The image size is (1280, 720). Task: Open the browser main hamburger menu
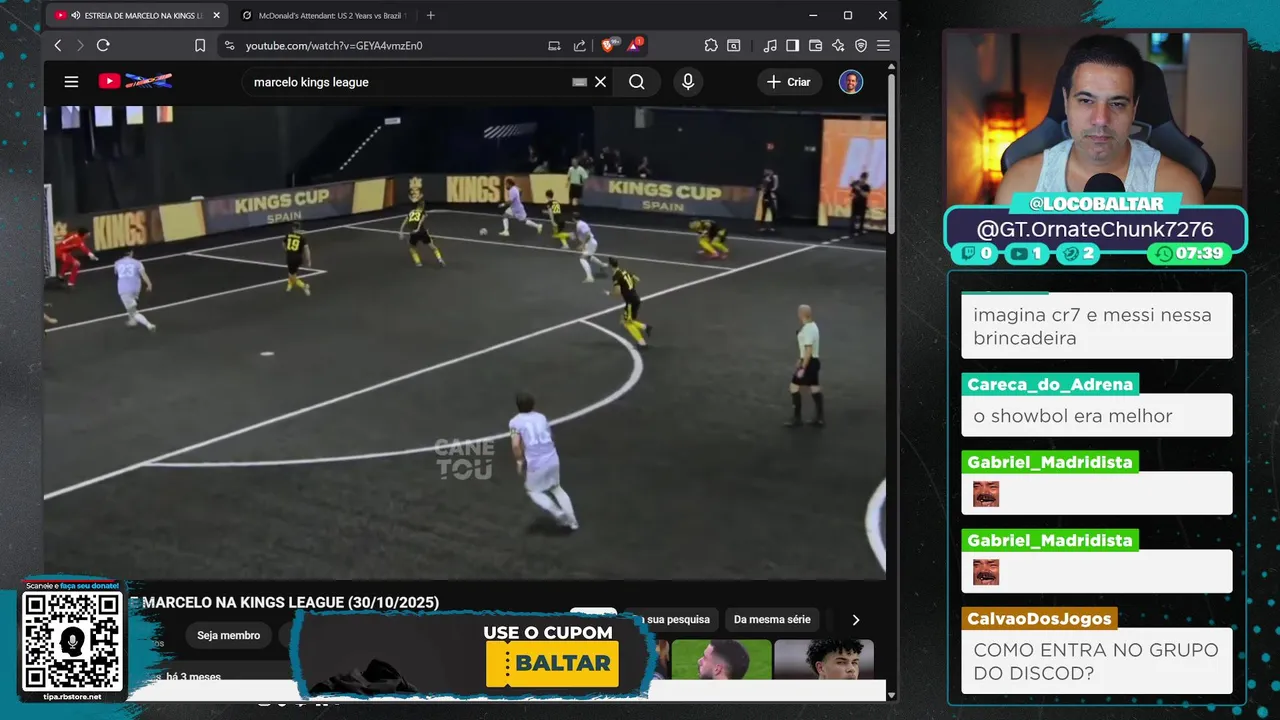point(883,45)
